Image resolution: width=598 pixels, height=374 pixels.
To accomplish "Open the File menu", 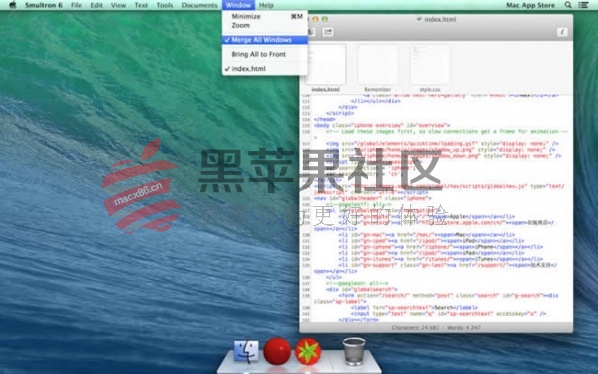I will point(76,5).
